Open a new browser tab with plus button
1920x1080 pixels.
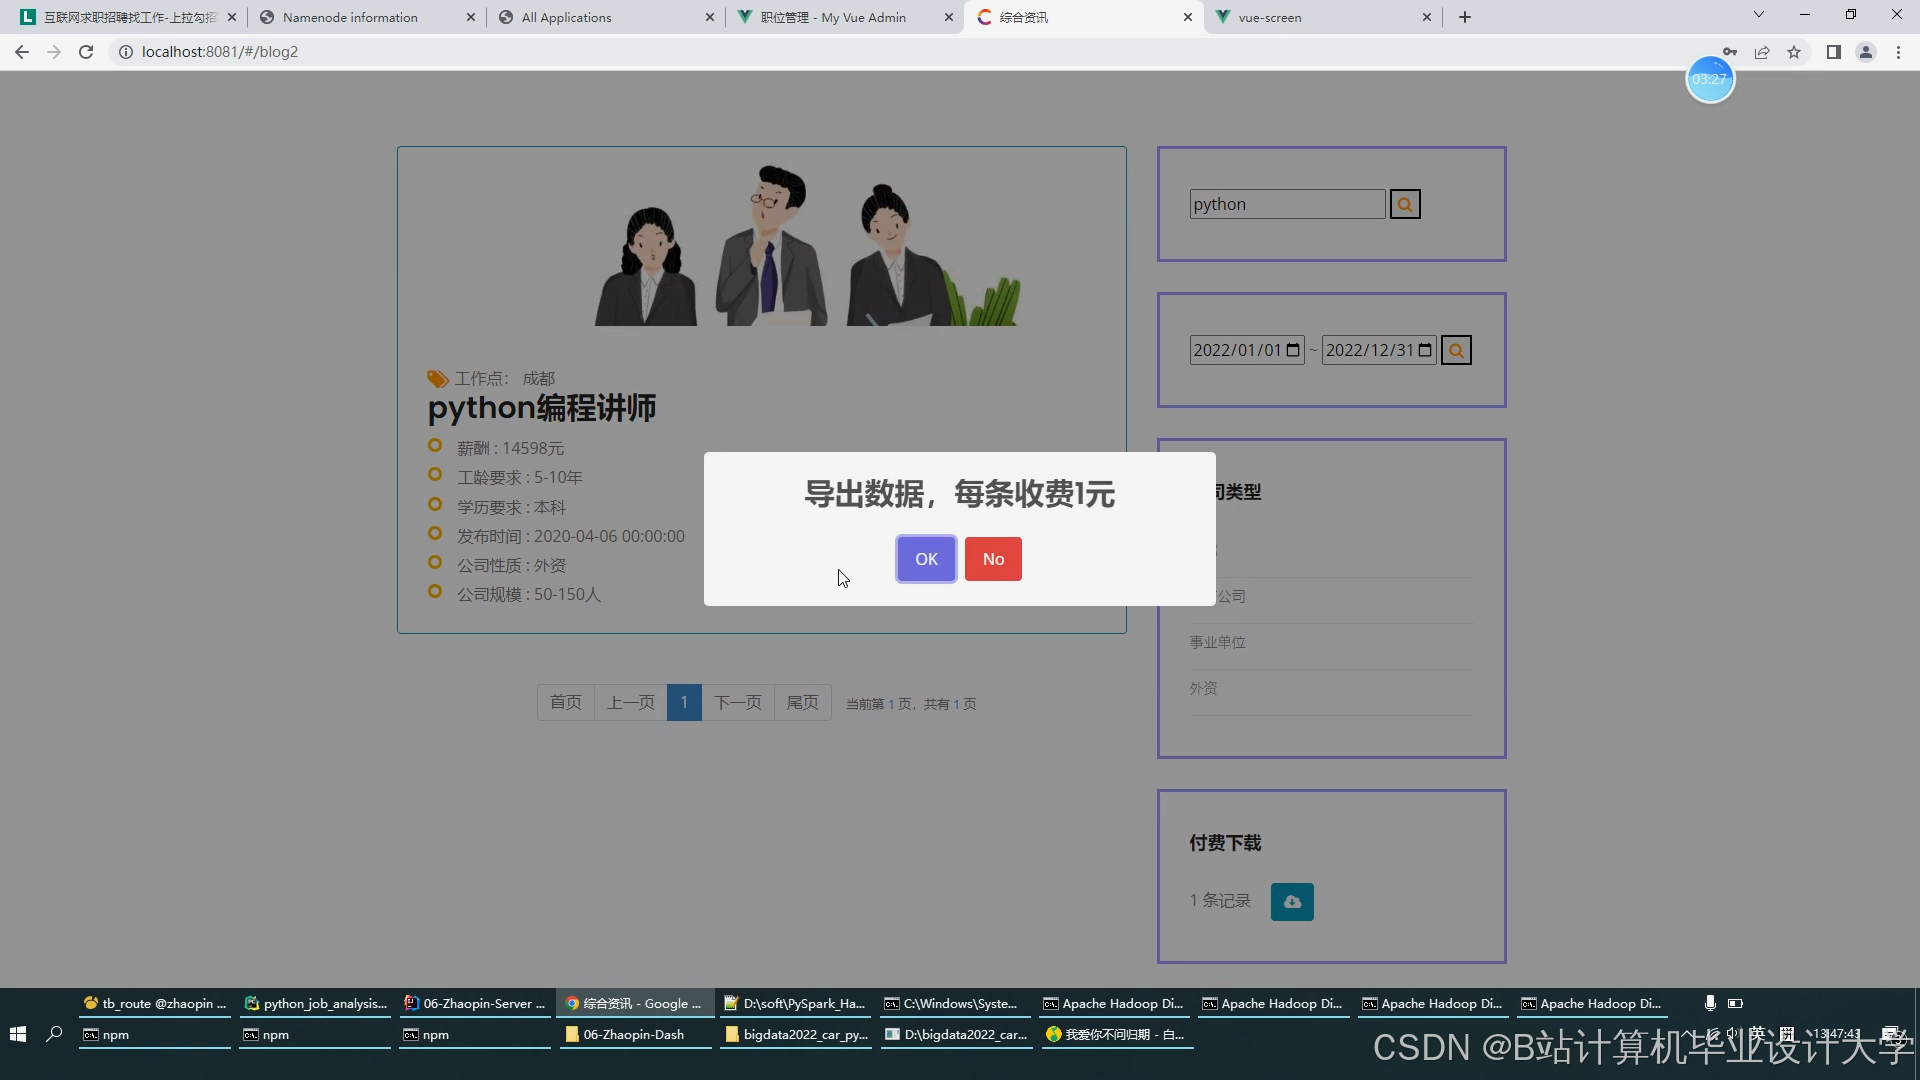point(1465,17)
